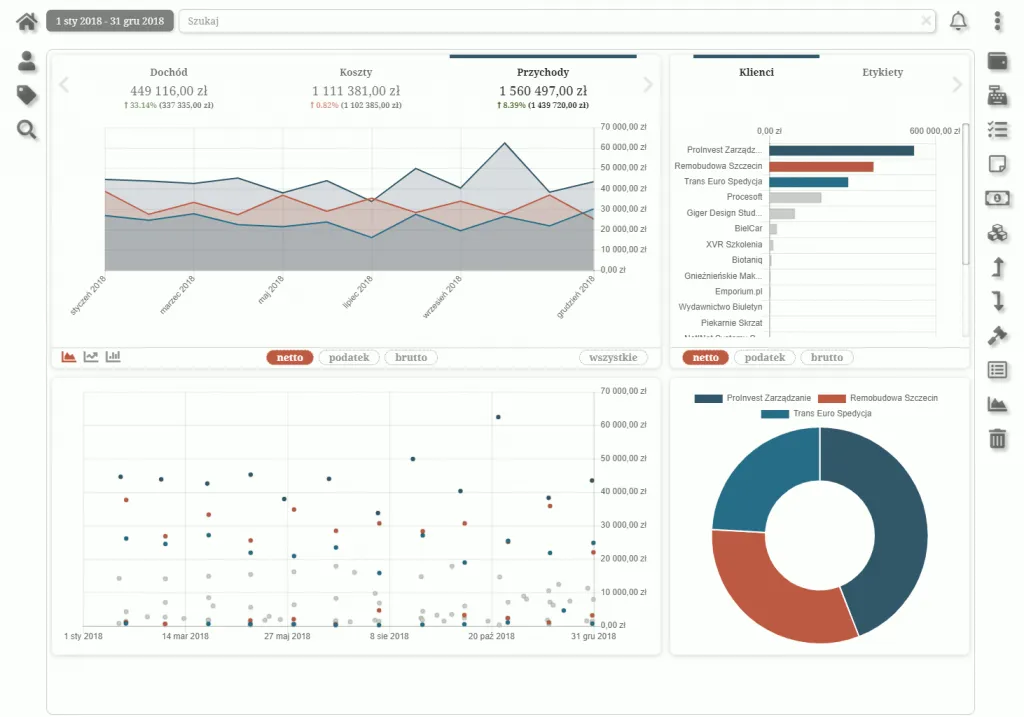Switch chart to filled area style icon
The width and height of the screenshot is (1024, 717).
(69, 357)
